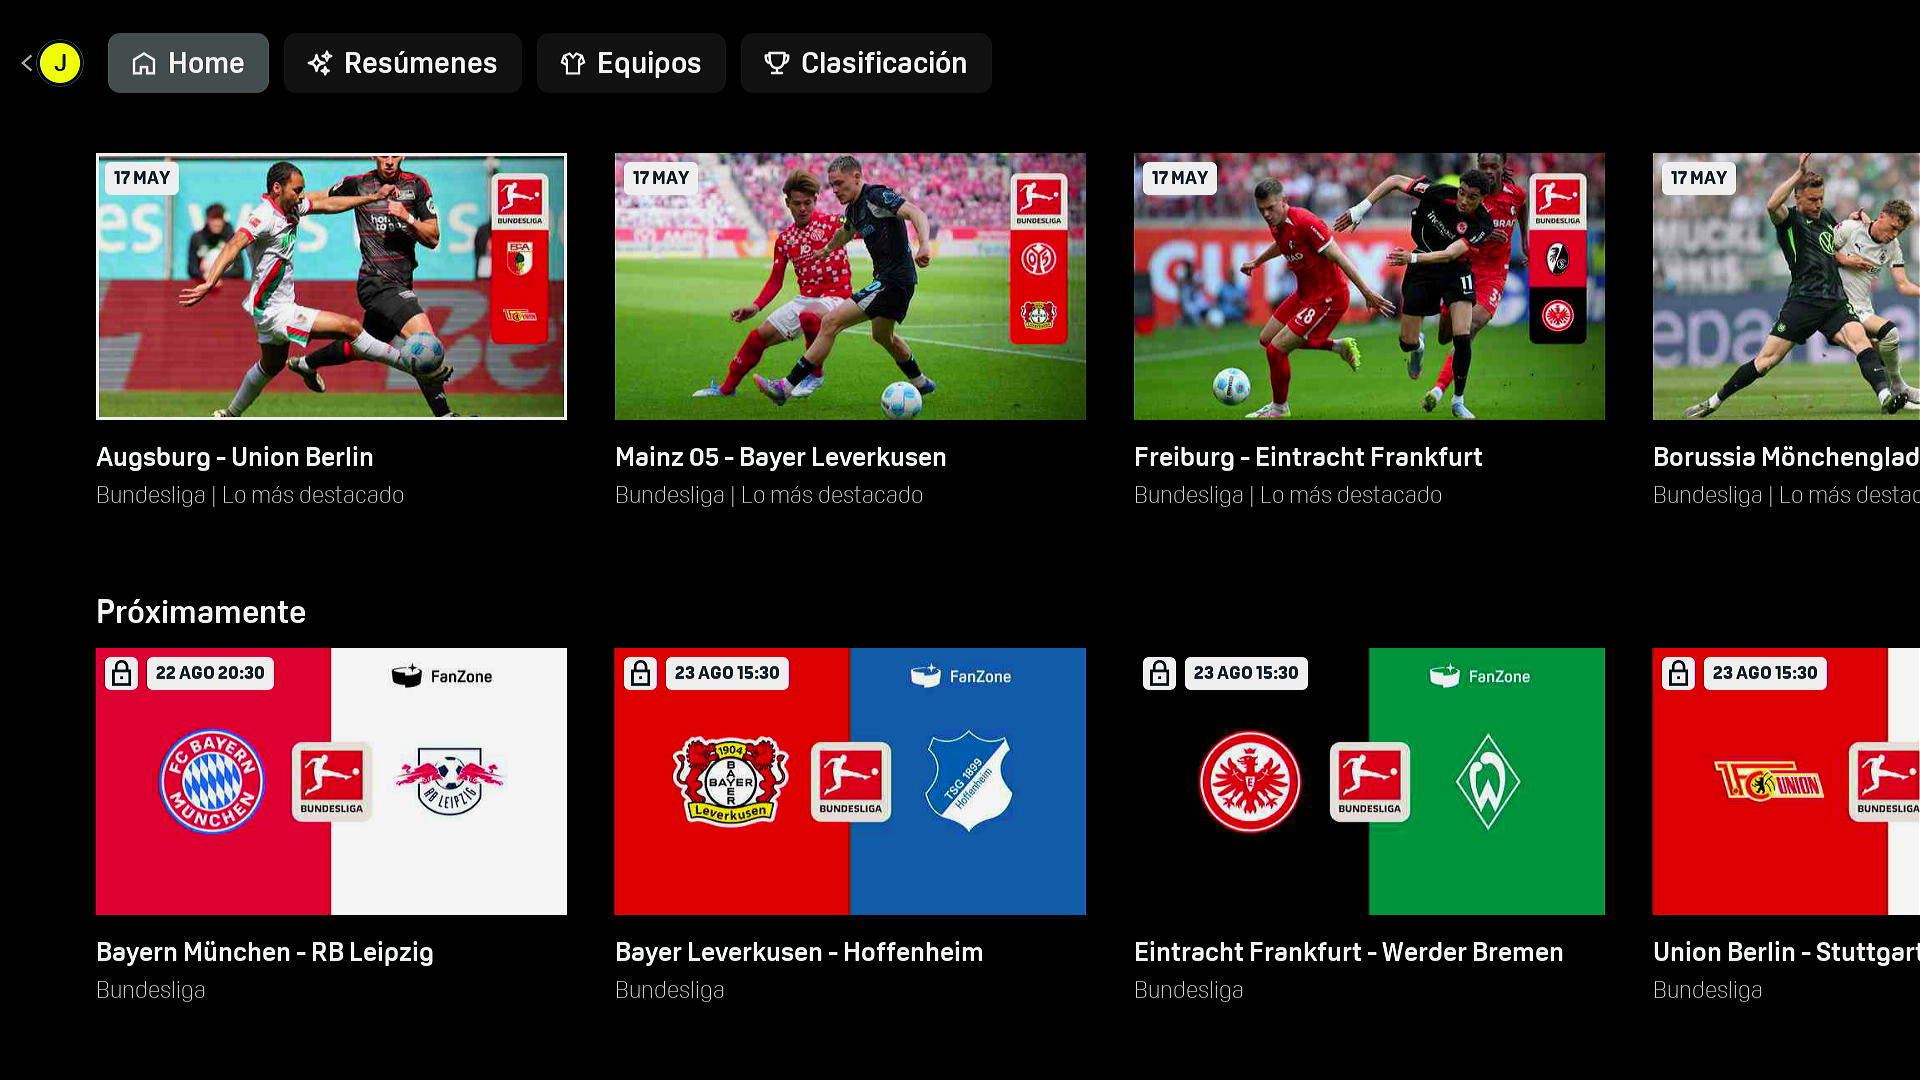Open Union Berlin - Stuttgart match card
This screenshot has width=1920, height=1080.
[x=1786, y=781]
